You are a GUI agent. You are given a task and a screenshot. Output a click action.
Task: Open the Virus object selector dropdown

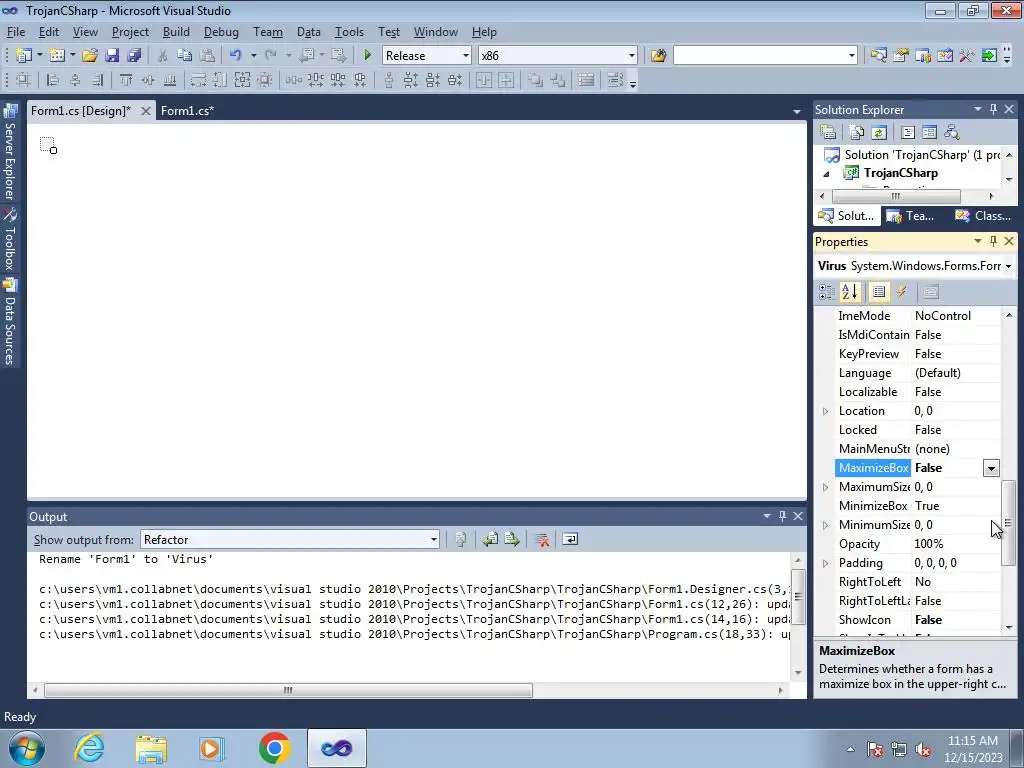click(x=1008, y=266)
